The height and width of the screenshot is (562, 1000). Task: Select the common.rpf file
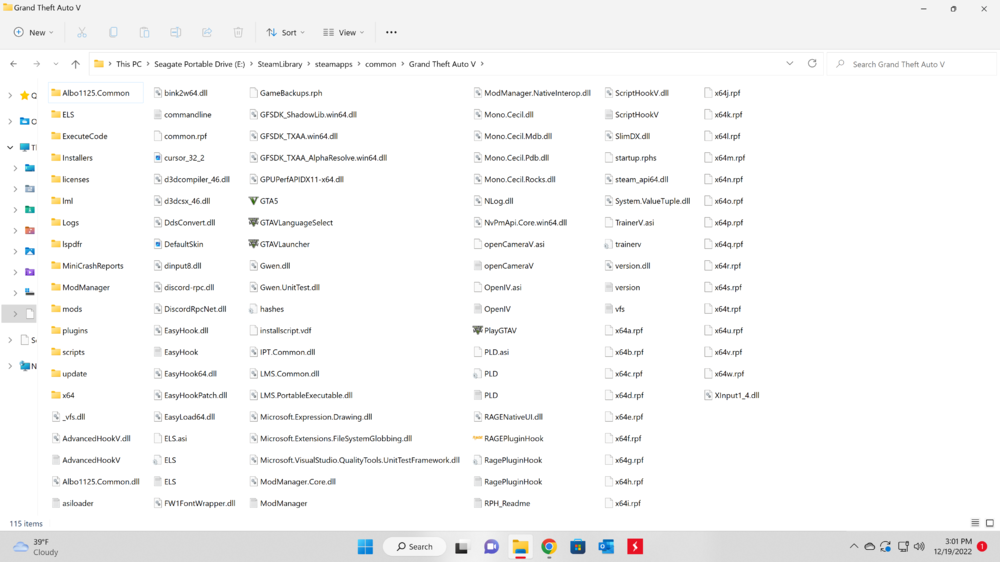coord(180,137)
